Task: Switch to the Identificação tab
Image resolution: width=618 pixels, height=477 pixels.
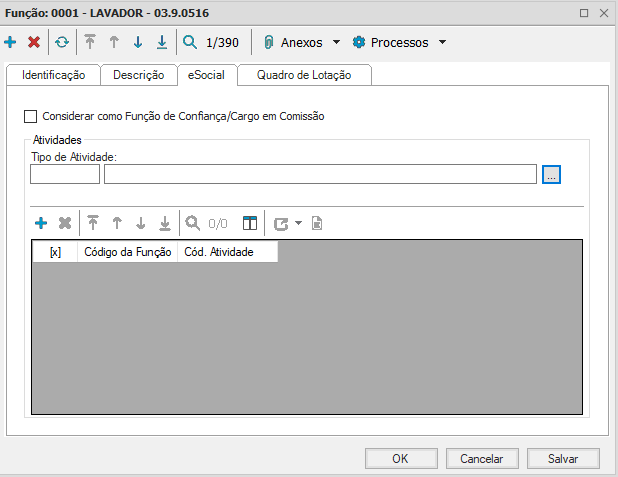Action: pos(53,75)
